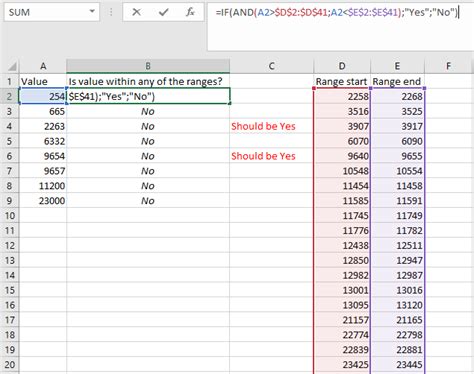Select range end cell 12947
Image resolution: width=474 pixels, height=374 pixels.
(x=397, y=260)
